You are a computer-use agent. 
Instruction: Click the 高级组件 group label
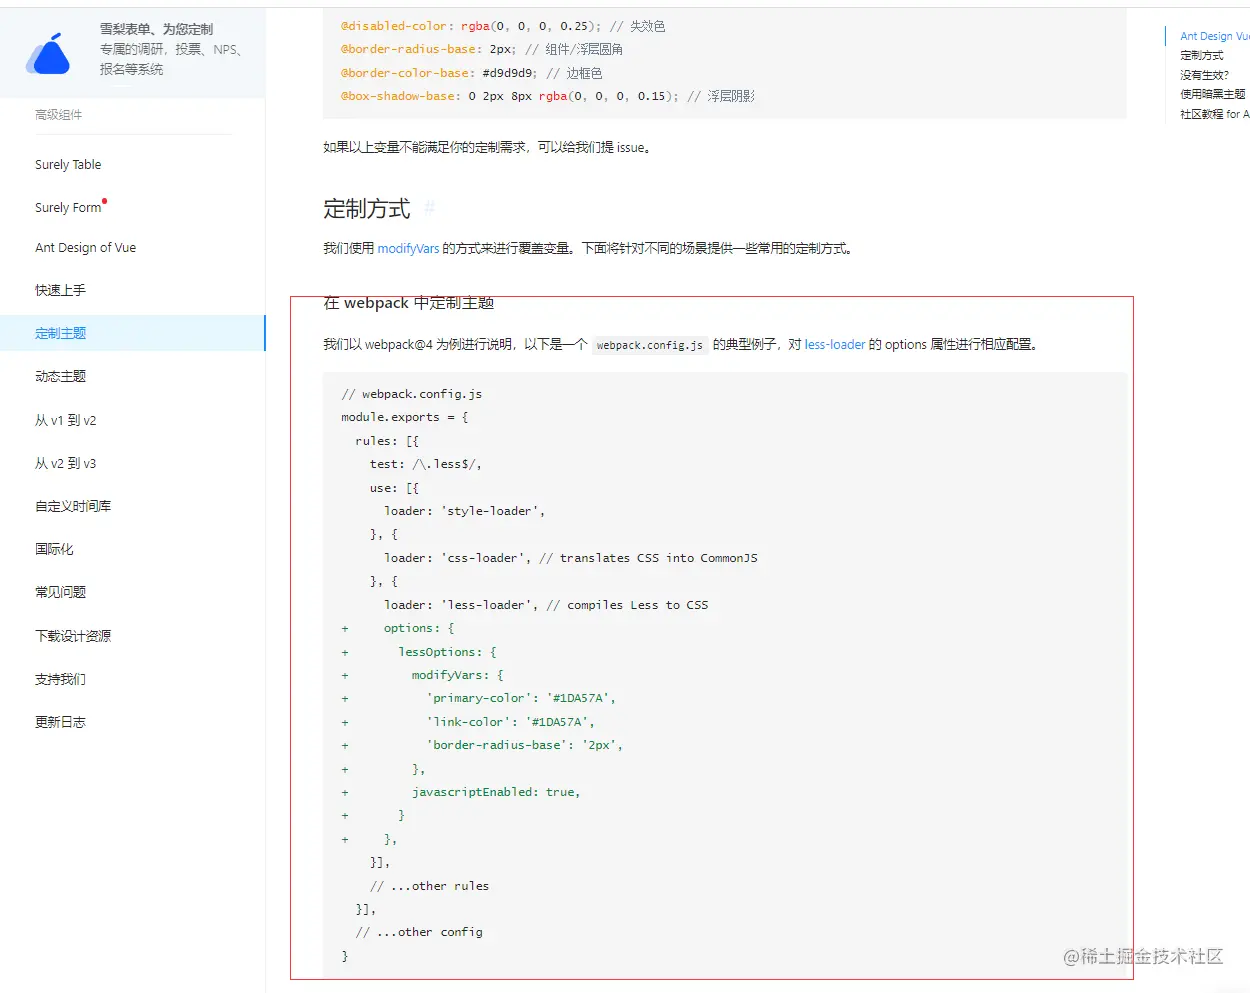click(x=58, y=115)
